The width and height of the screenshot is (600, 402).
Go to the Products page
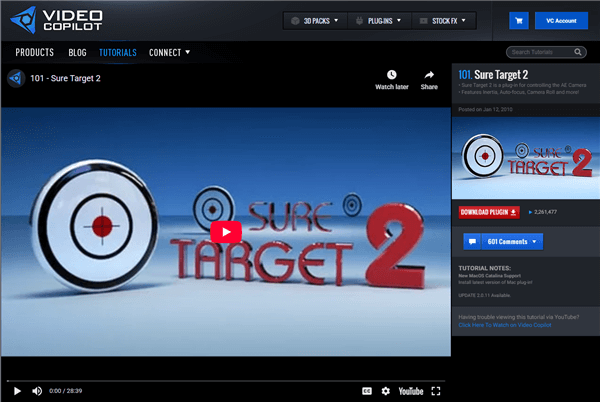34,52
